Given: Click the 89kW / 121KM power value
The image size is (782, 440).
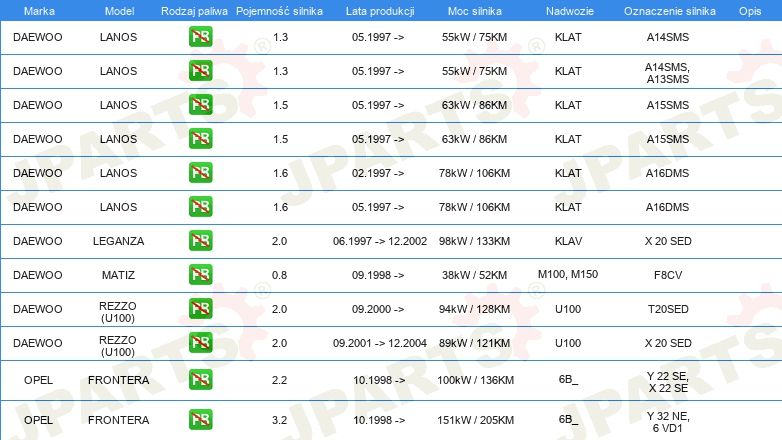Looking at the screenshot, I should 474,343.
